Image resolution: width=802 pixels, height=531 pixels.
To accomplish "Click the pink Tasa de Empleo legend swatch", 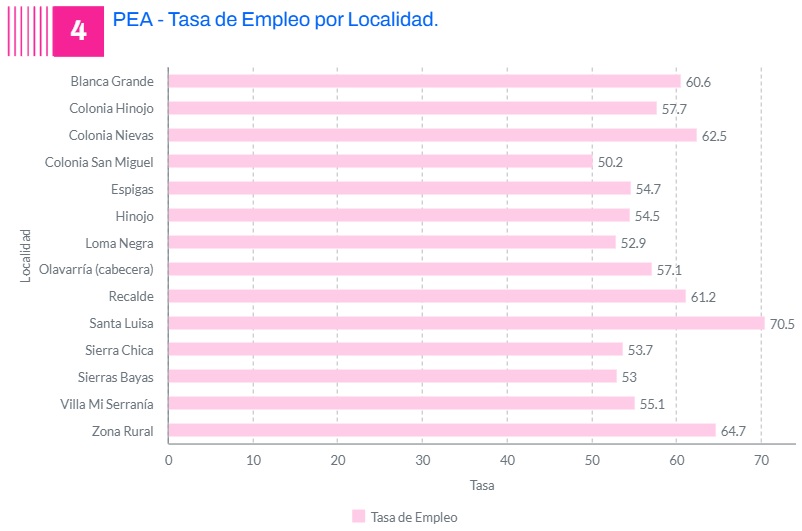I will click(x=358, y=516).
